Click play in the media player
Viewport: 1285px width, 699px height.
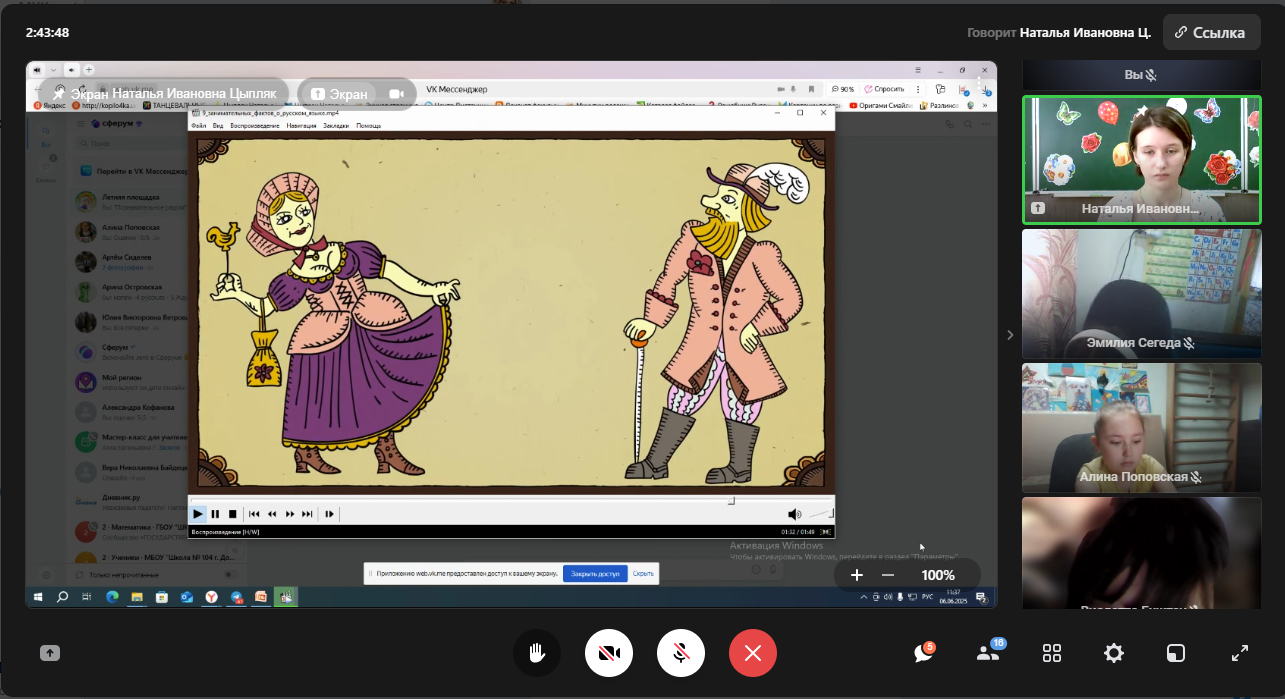198,514
